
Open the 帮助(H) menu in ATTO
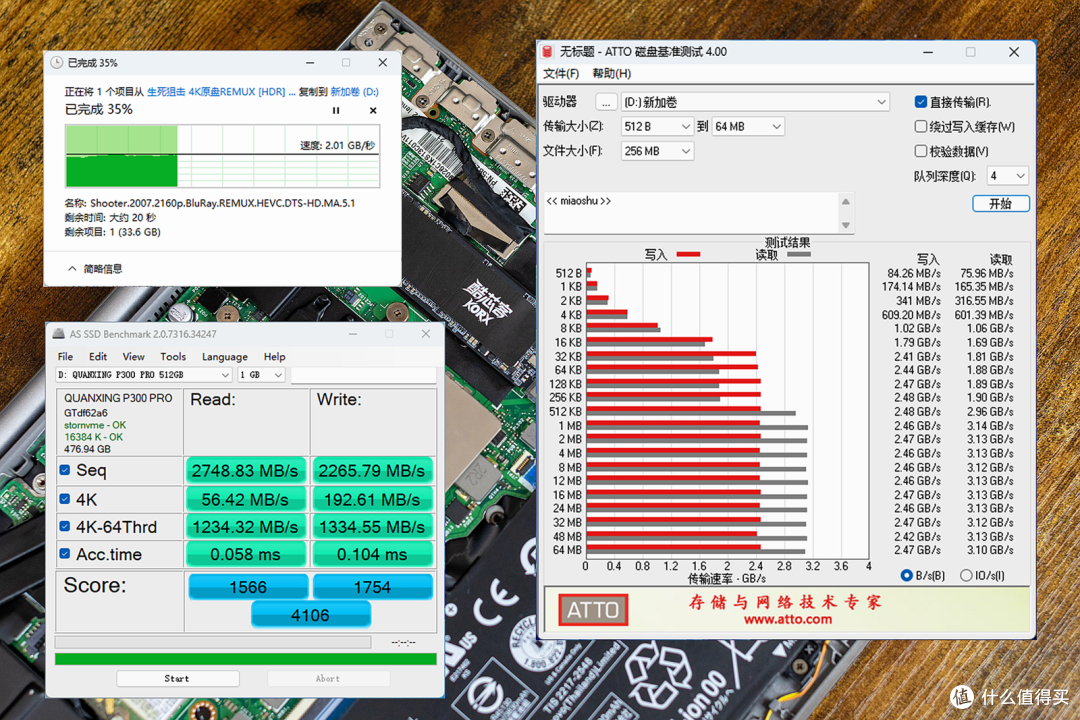(612, 74)
